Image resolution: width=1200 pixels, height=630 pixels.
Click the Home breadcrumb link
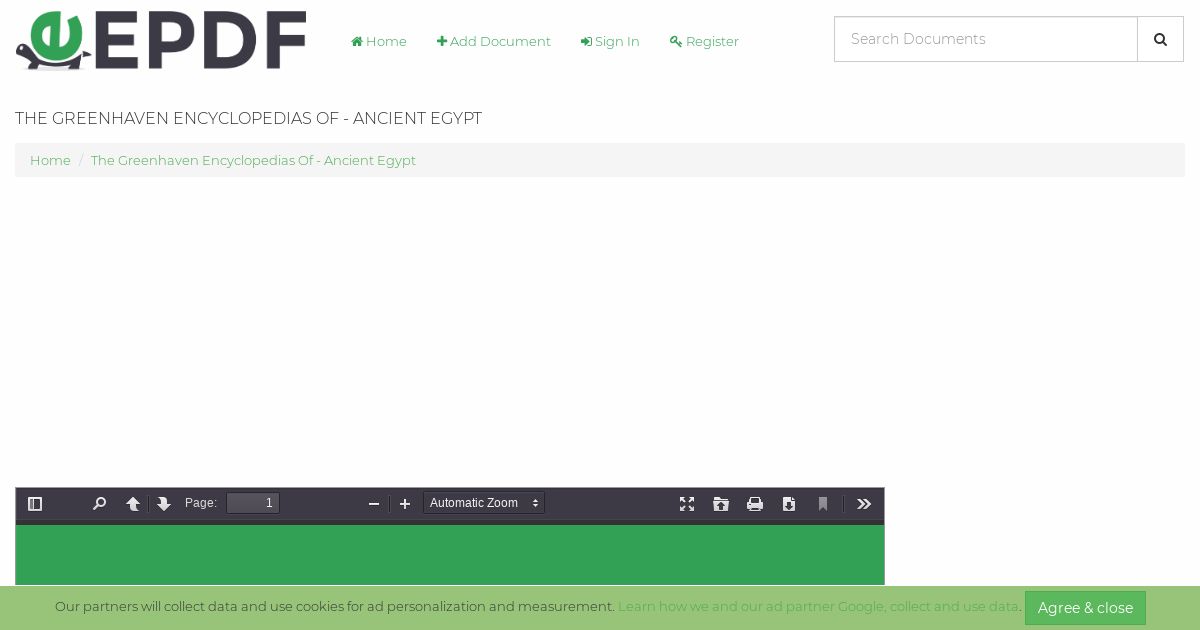(50, 160)
